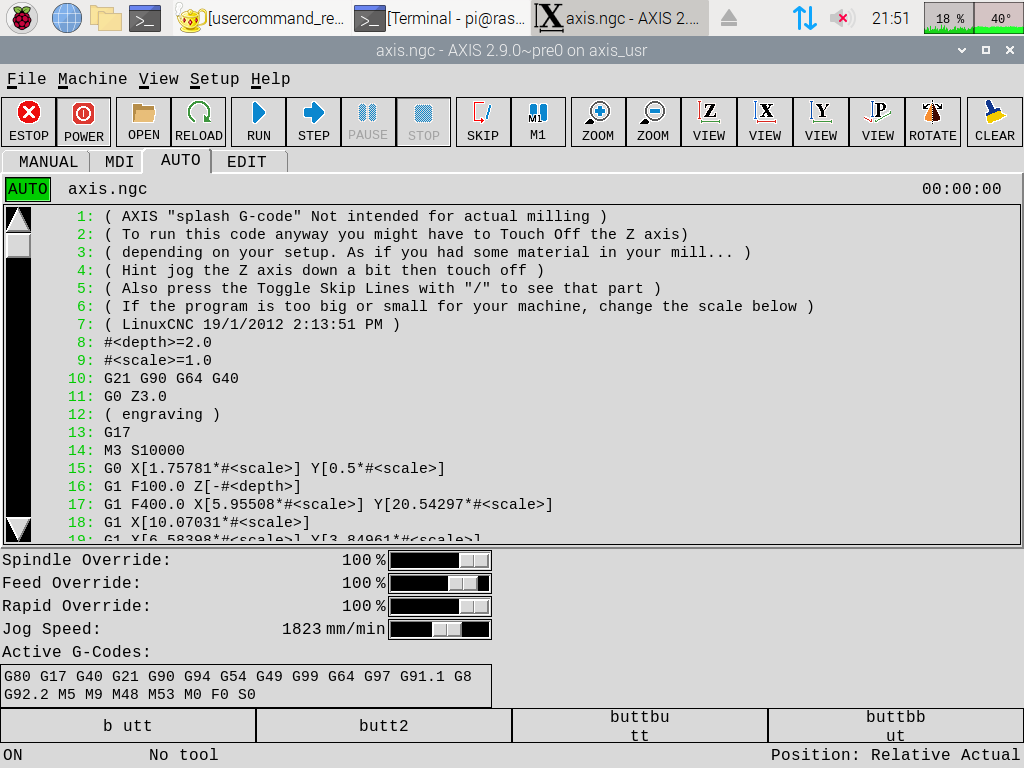Click the PAUSE execution button
1024x768 pixels.
point(368,122)
